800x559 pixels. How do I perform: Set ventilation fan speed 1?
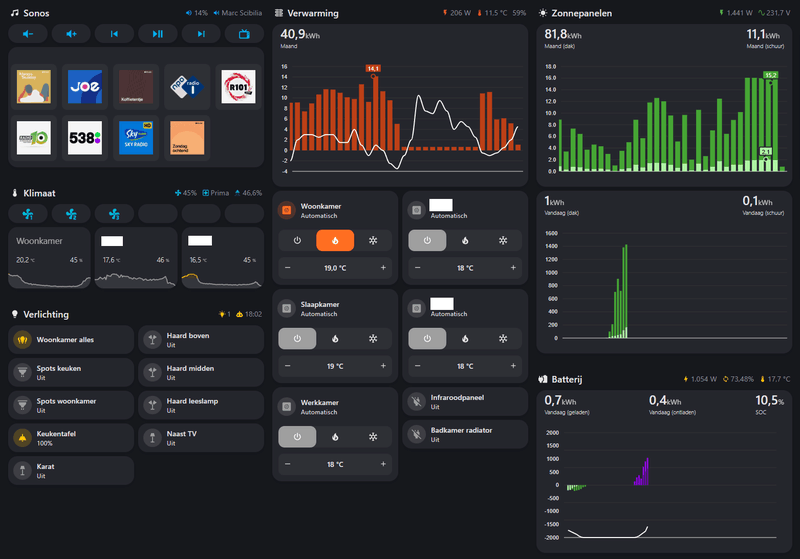28,214
